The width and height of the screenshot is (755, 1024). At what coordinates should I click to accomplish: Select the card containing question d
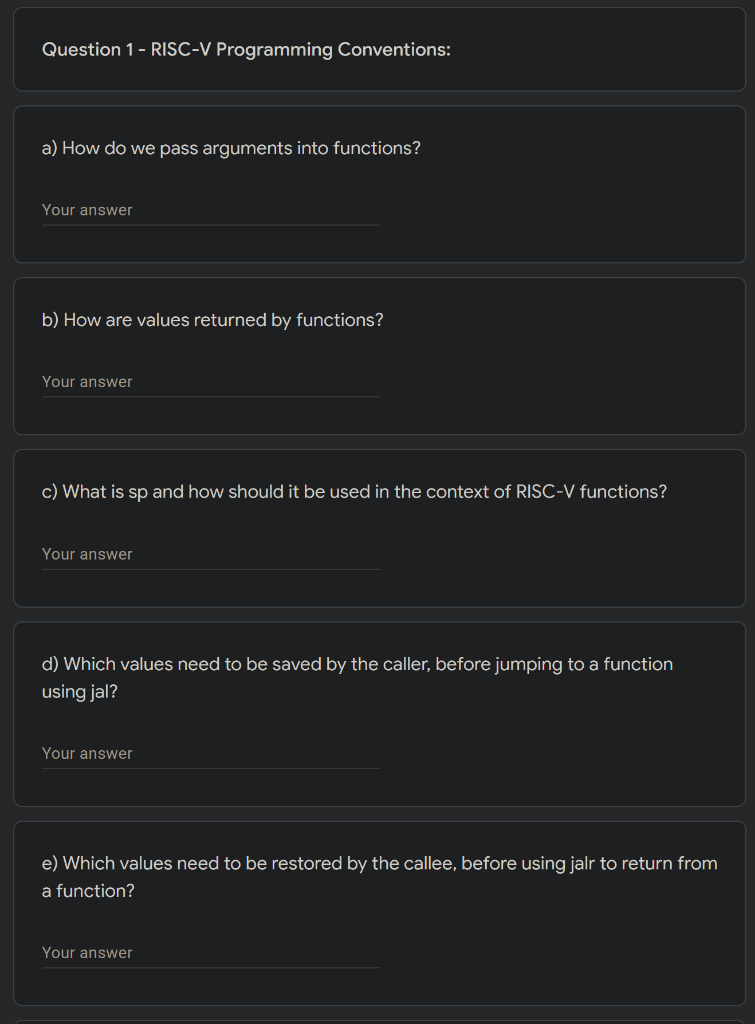(x=378, y=713)
